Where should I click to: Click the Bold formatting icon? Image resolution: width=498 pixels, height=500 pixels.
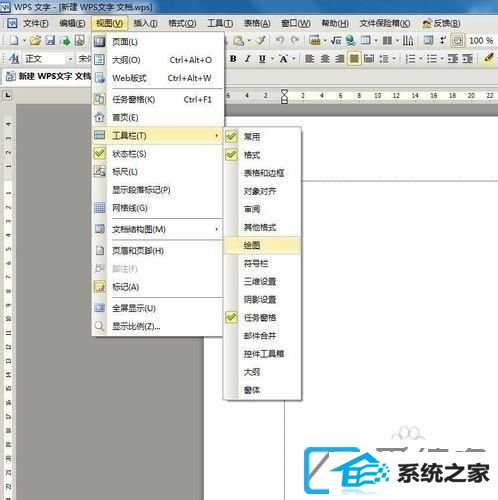click(233, 59)
